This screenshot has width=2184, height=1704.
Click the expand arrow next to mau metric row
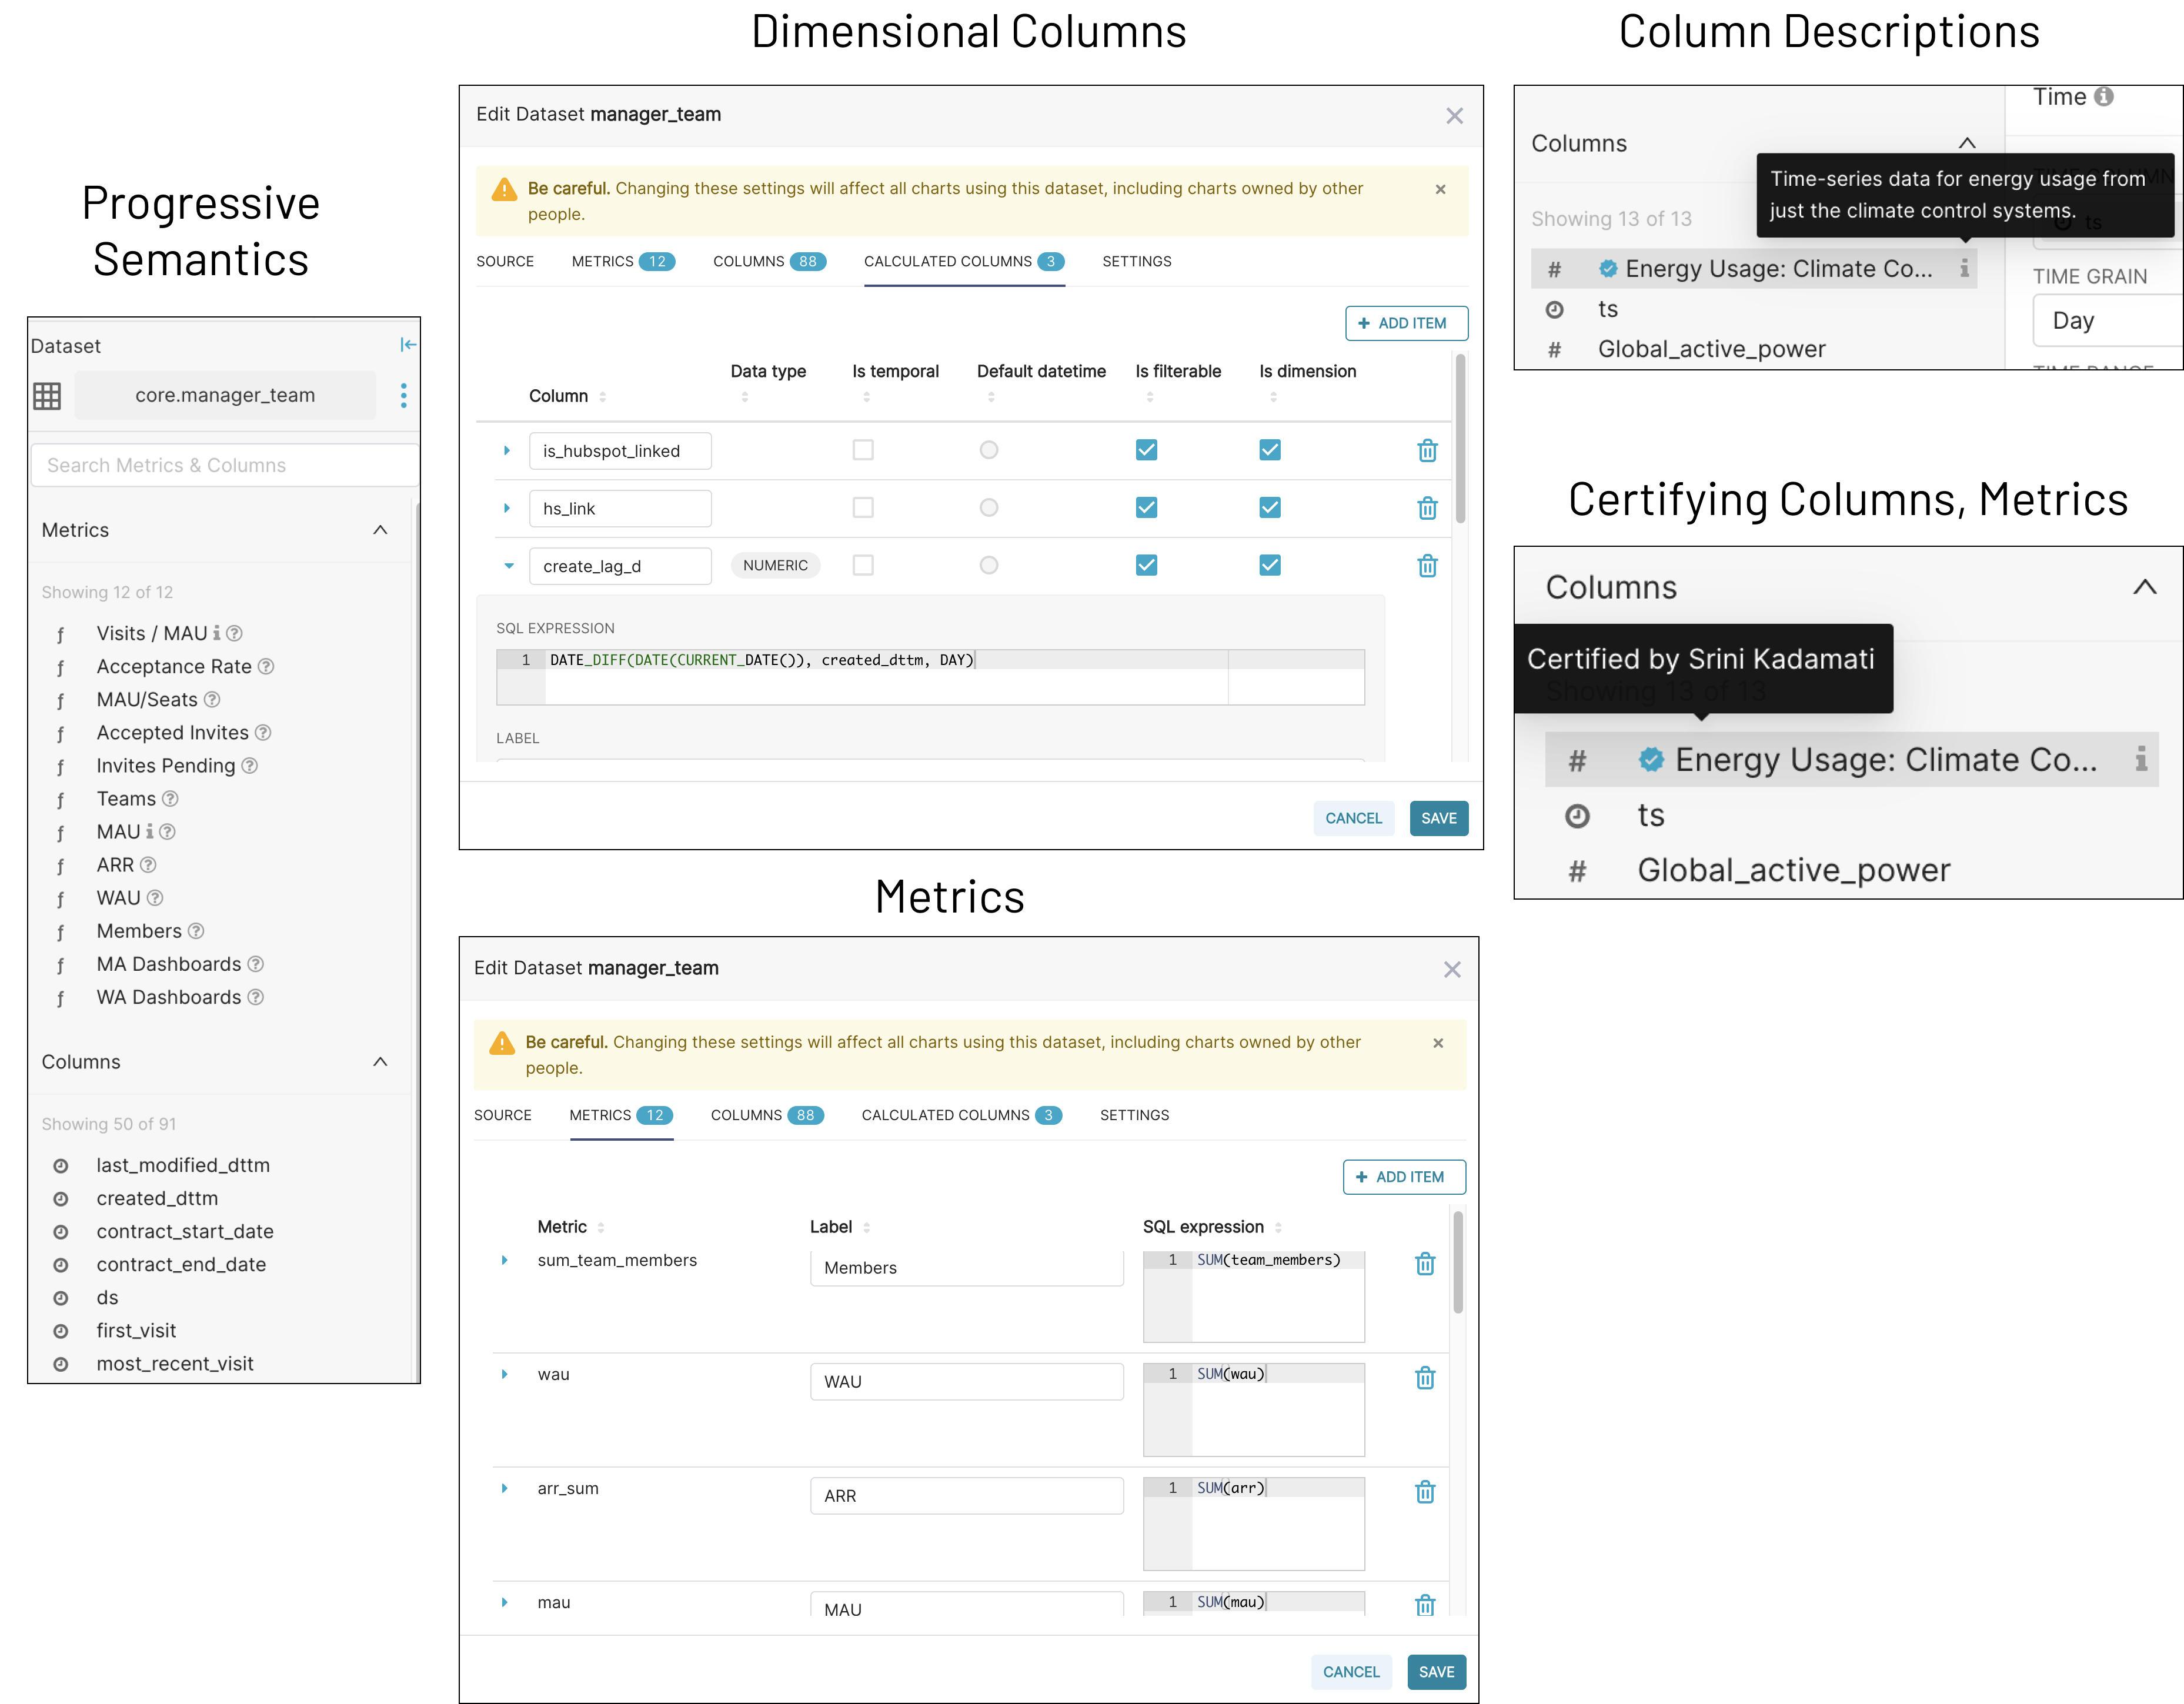click(503, 1605)
